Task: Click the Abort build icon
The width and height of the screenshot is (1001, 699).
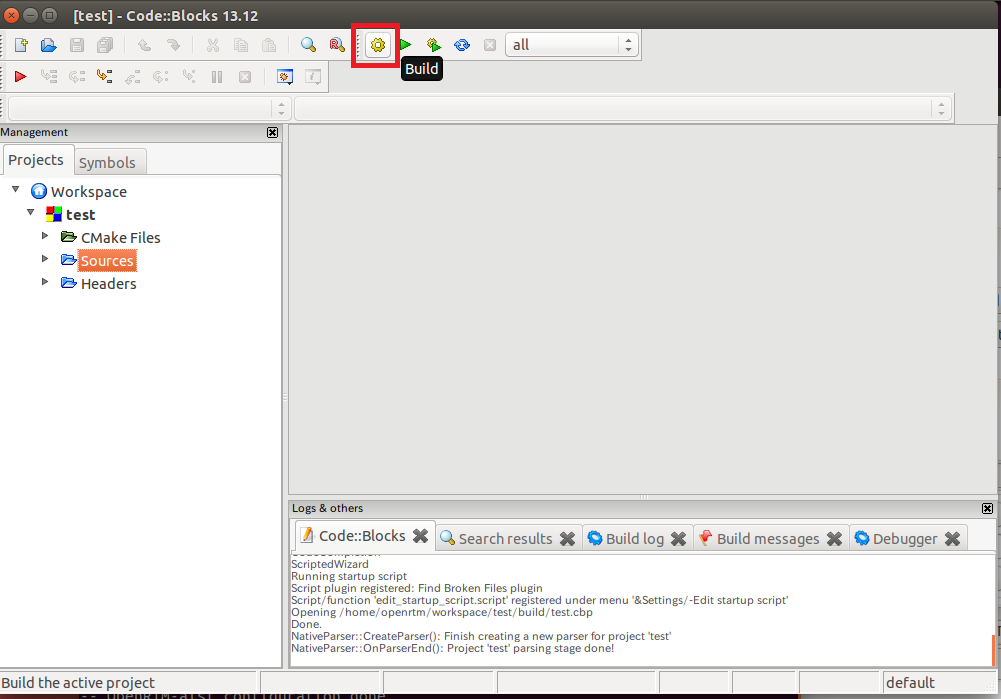Action: 490,45
